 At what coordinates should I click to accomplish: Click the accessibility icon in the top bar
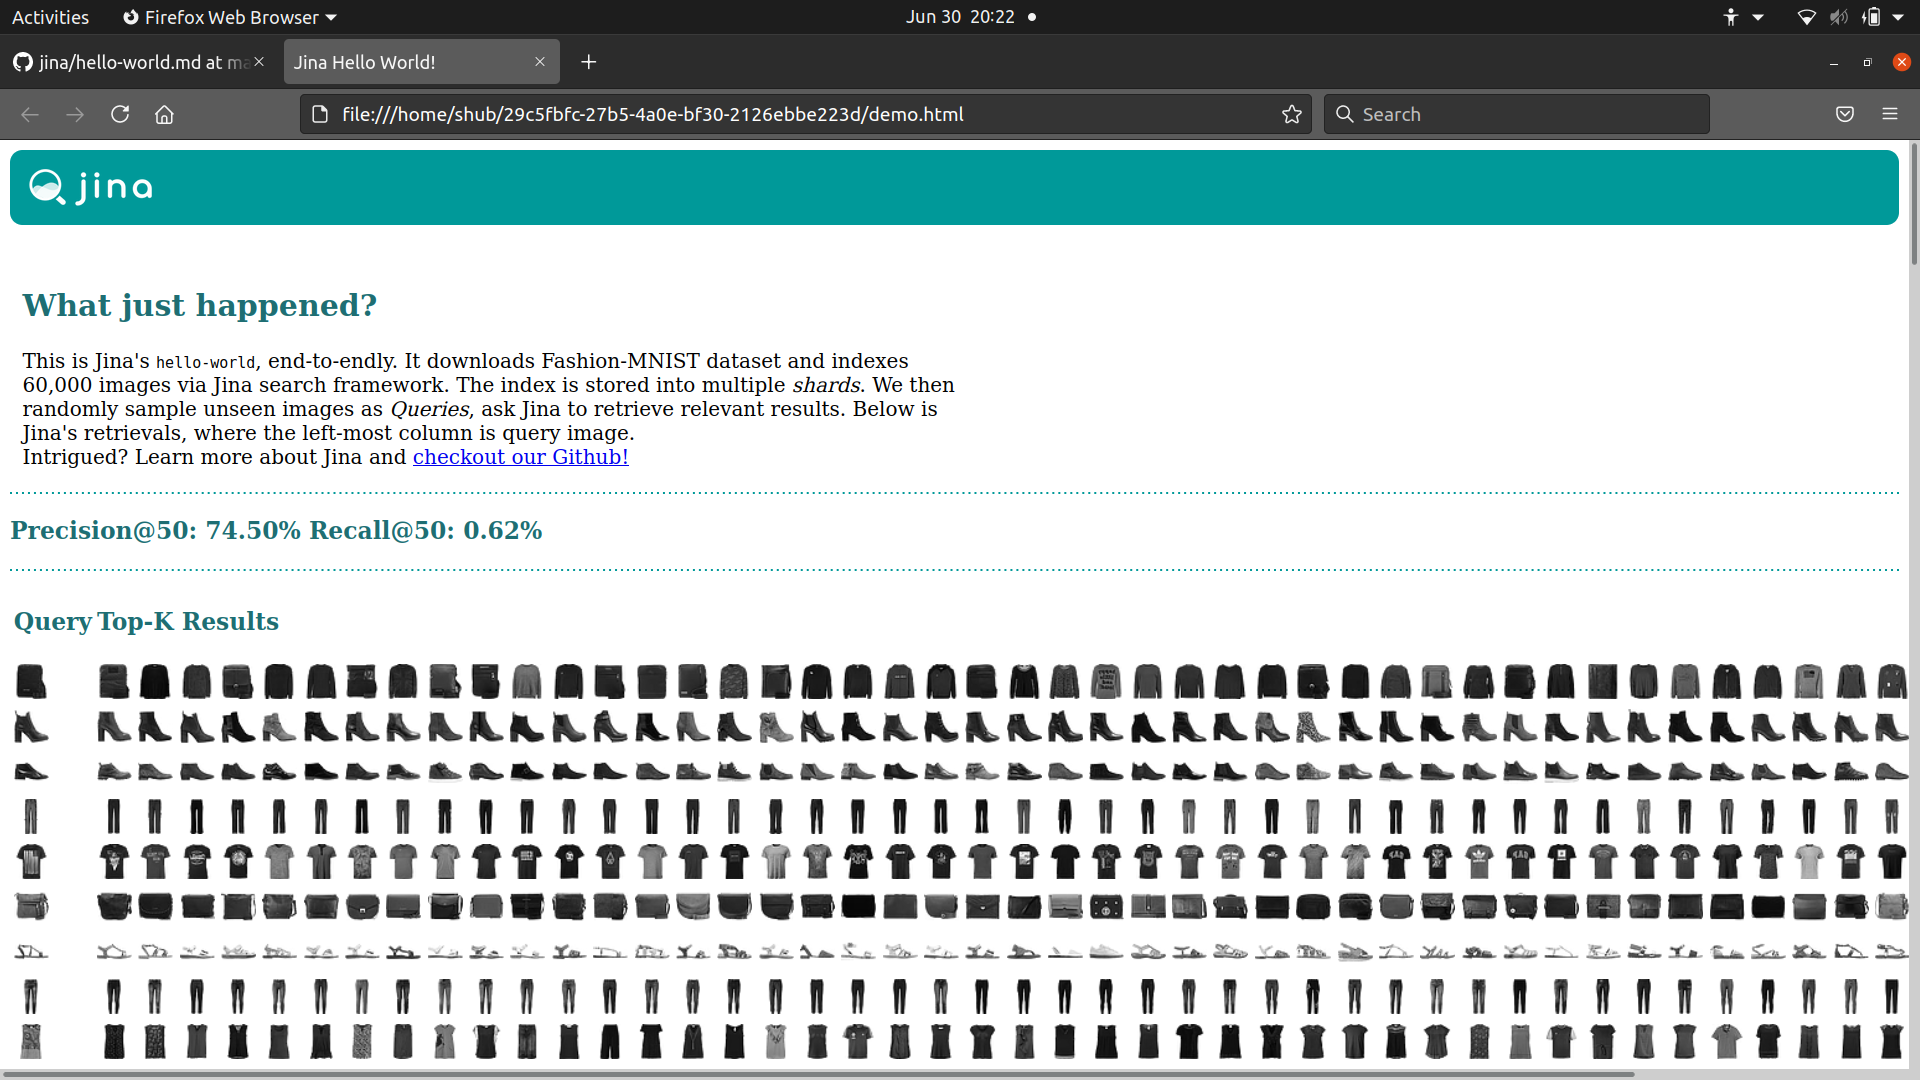[x=1731, y=17]
